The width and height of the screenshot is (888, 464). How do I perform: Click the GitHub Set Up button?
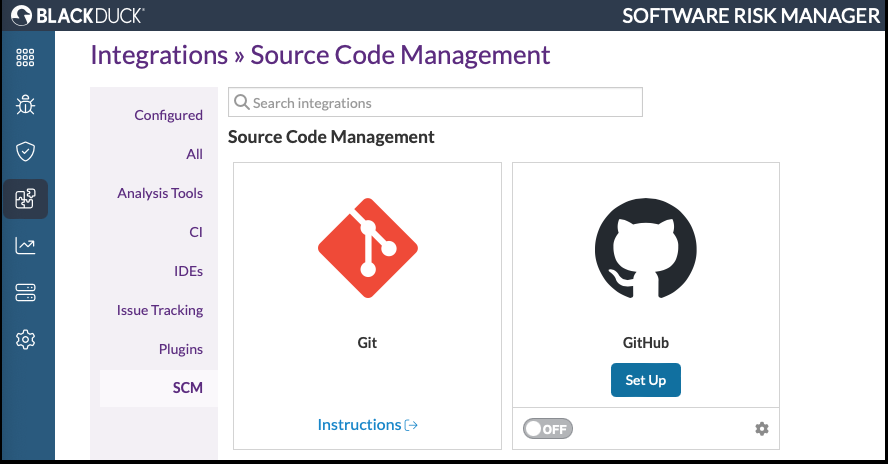[x=646, y=380]
